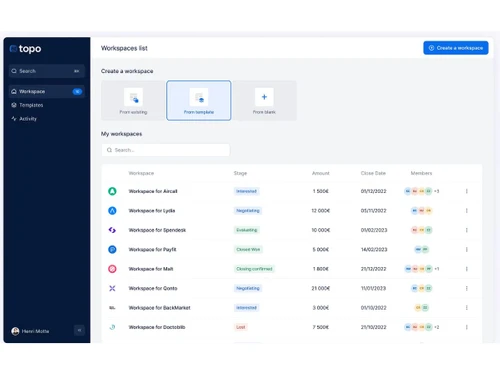Screen dimensions: 500x375
Task: Choose the From blank card
Action: tap(264, 100)
